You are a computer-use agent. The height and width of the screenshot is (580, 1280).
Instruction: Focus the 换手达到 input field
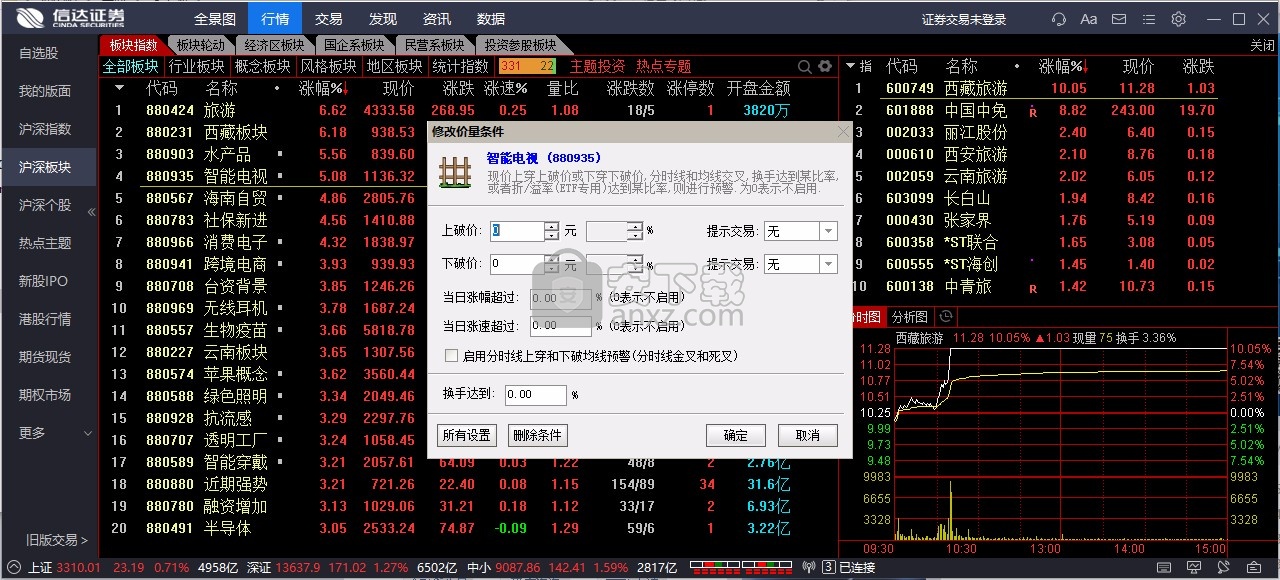coord(535,395)
